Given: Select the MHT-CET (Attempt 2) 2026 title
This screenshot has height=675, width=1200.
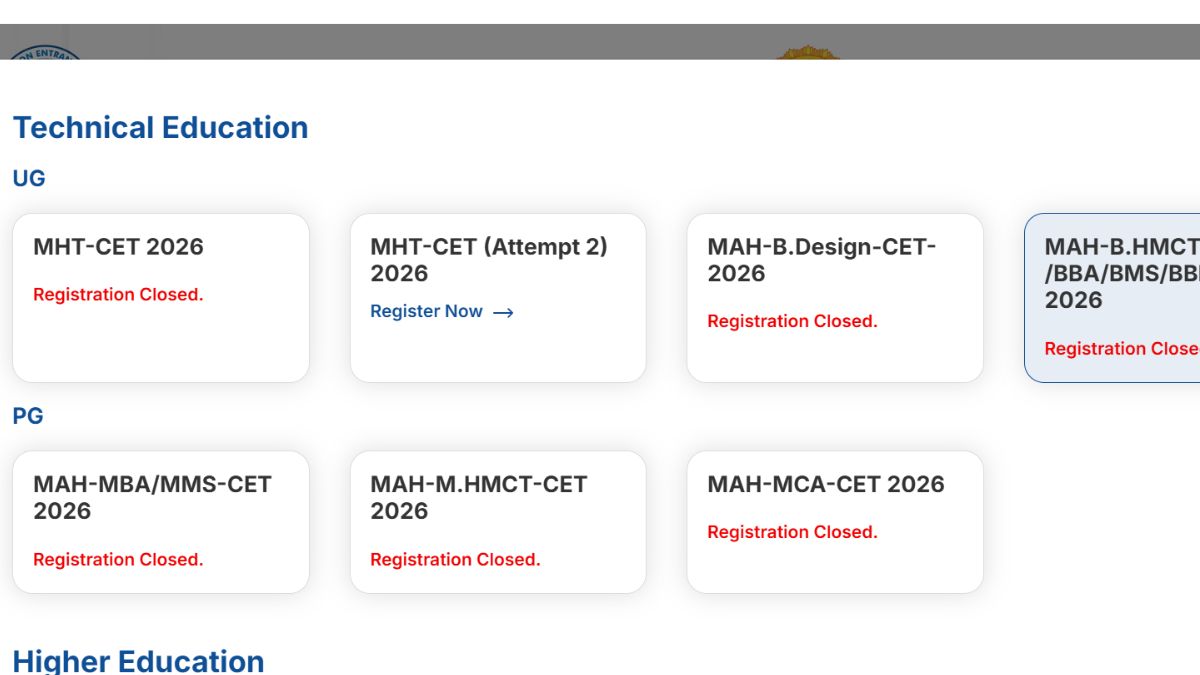Looking at the screenshot, I should 488,260.
